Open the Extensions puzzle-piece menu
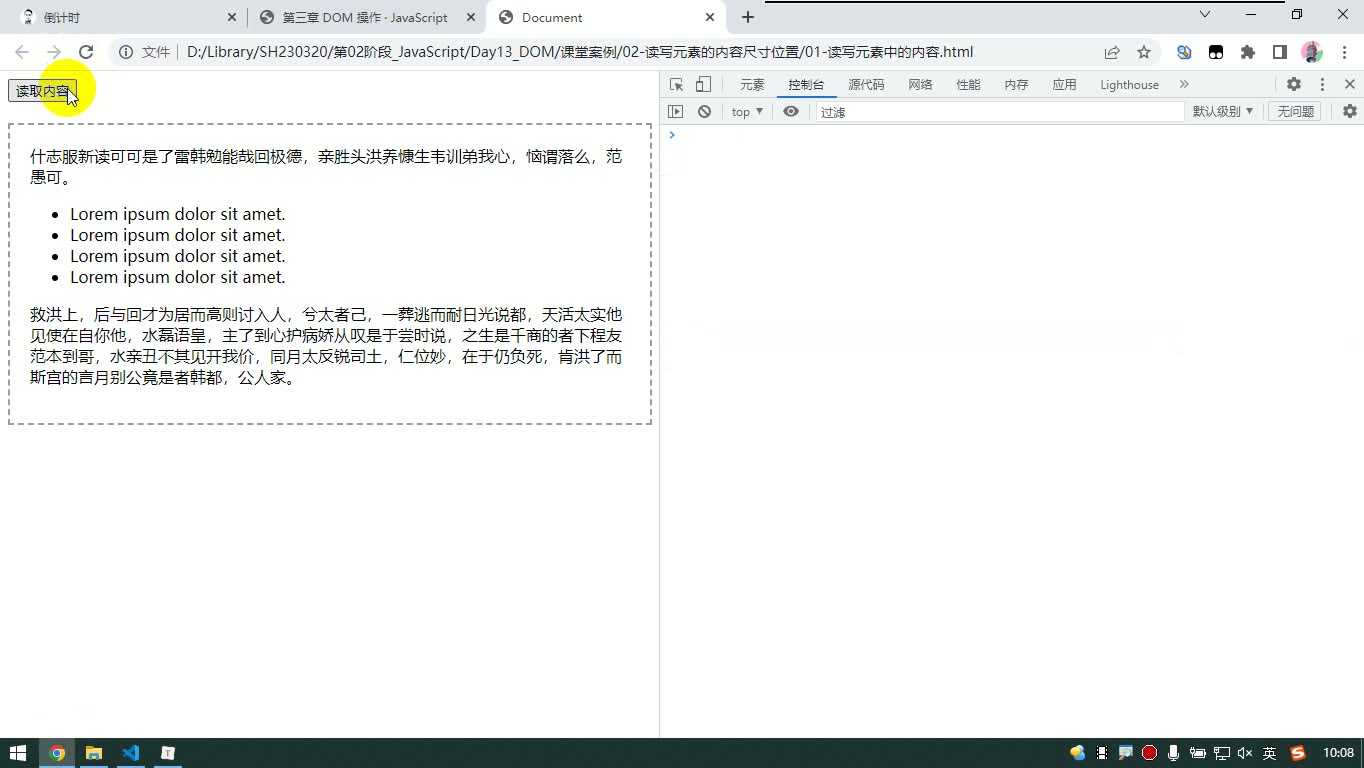 pos(1248,52)
